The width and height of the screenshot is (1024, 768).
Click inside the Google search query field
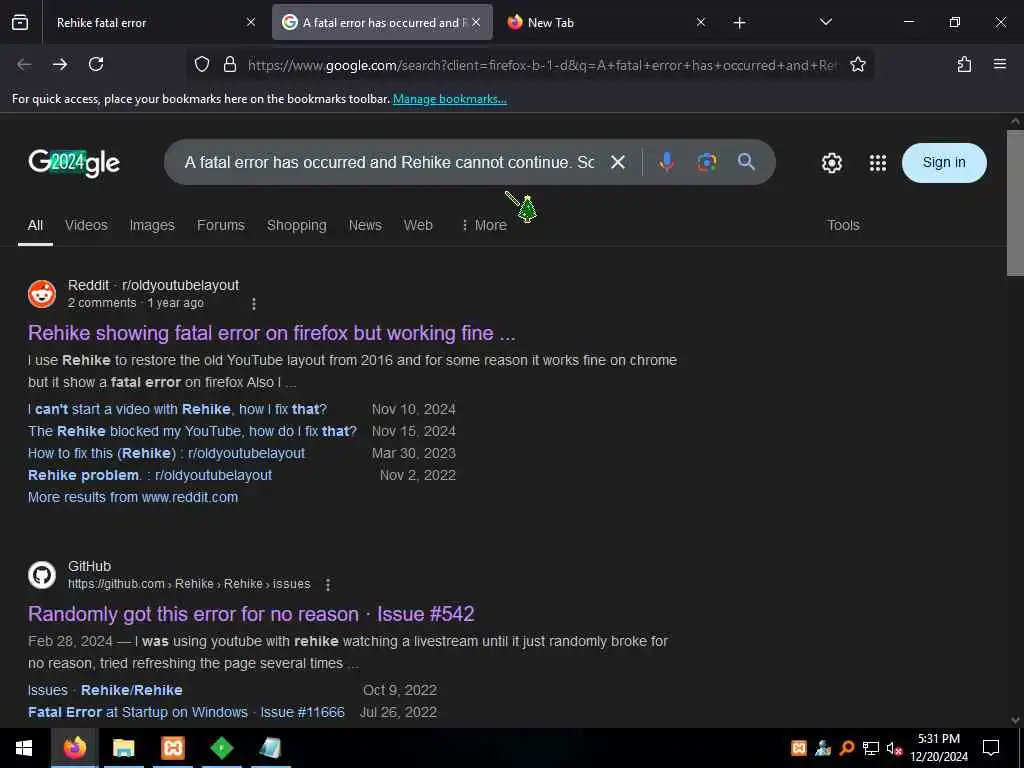point(389,162)
